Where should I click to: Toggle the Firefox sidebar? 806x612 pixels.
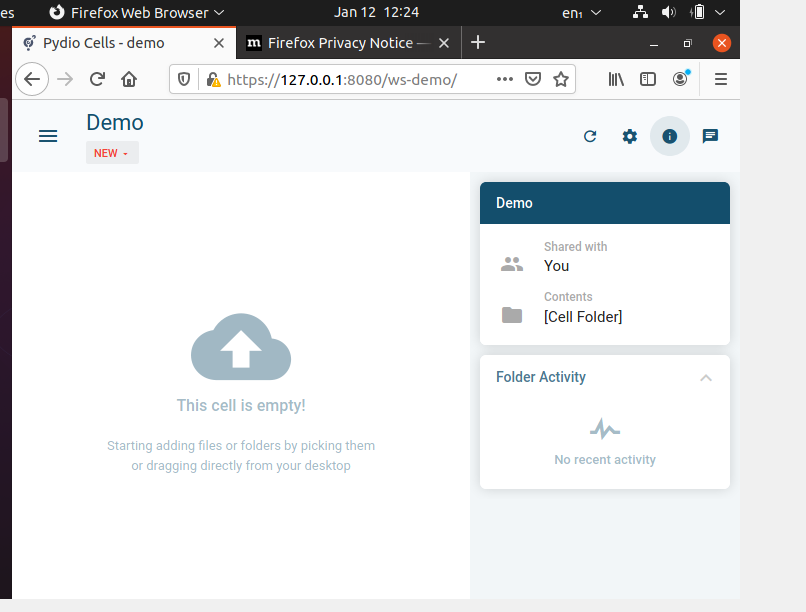click(x=648, y=79)
